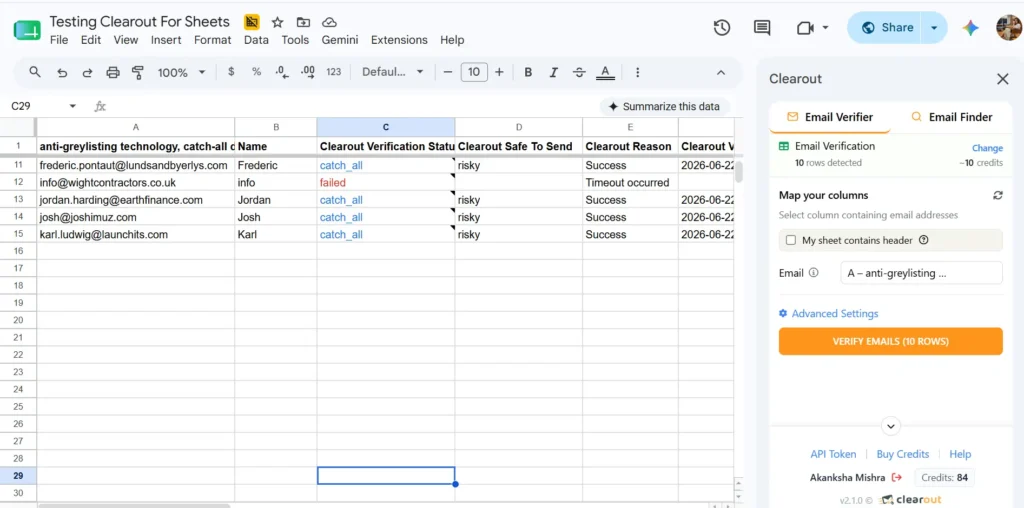Collapse the menus with toolbar chevron
Viewport: 1024px width, 508px height.
tap(721, 72)
